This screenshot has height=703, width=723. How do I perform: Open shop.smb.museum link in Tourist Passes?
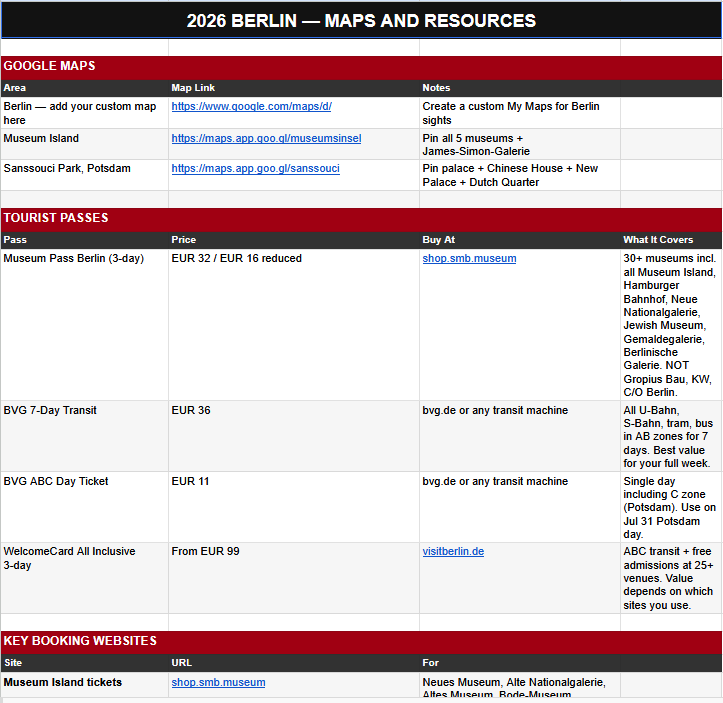[469, 259]
